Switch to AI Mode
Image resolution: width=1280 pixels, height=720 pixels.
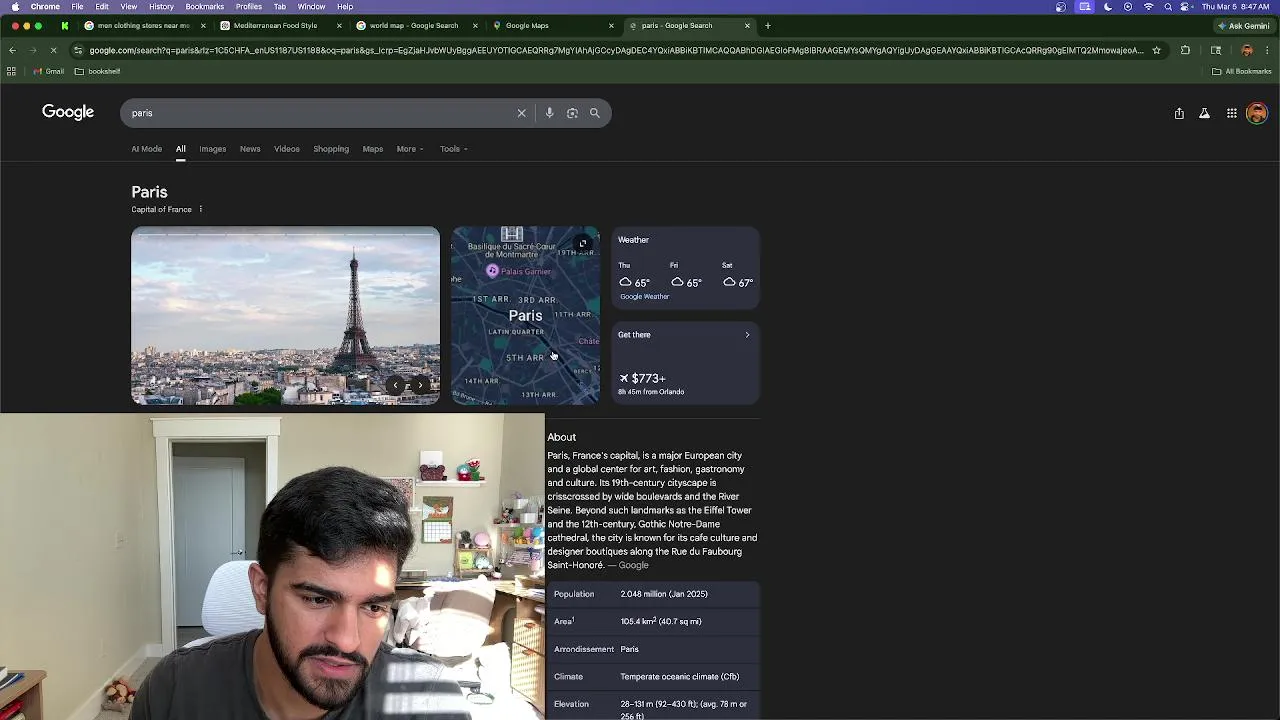coord(146,149)
